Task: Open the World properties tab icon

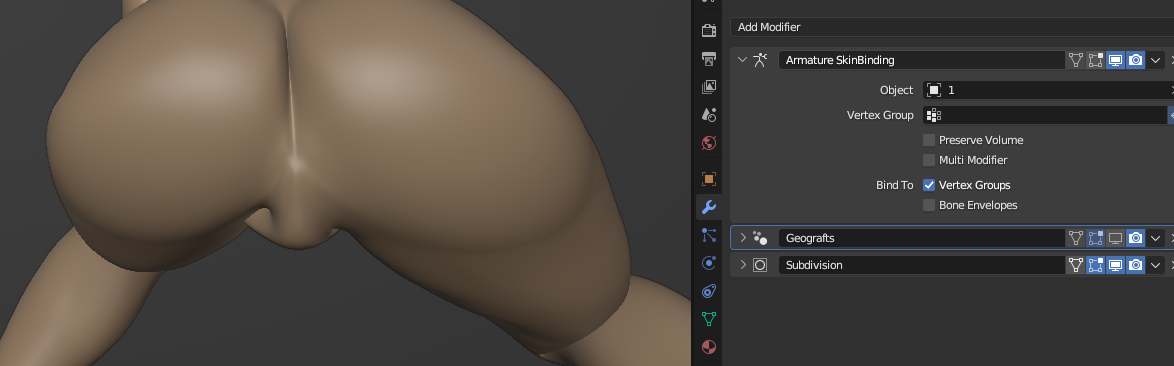Action: 708,142
